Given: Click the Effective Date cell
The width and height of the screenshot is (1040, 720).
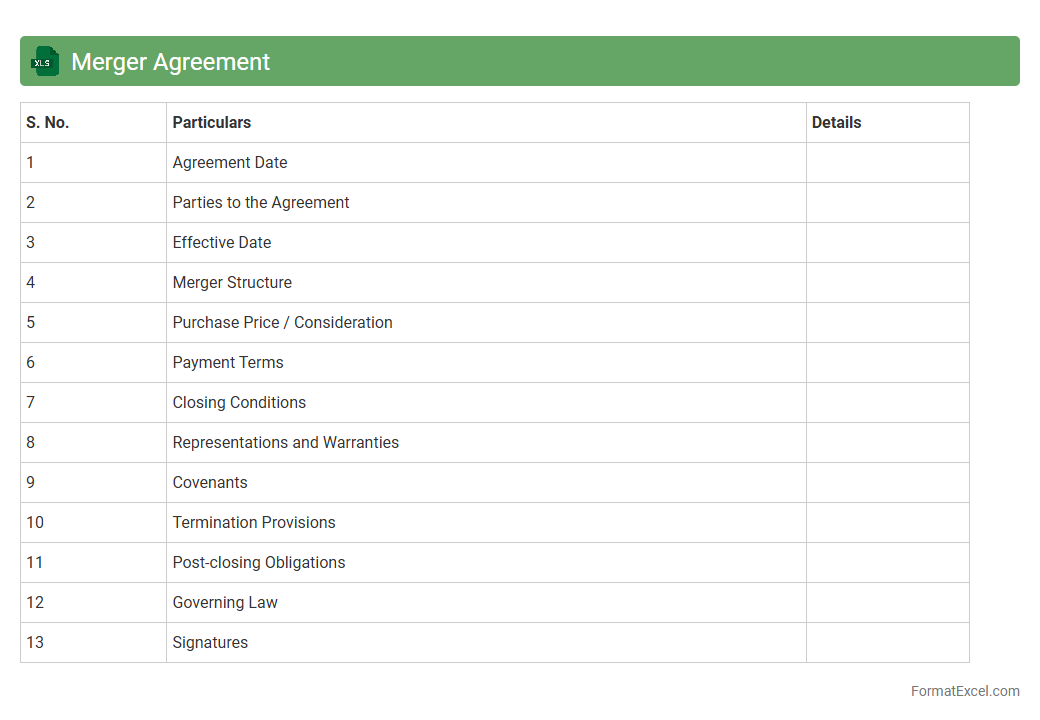Looking at the screenshot, I should tap(222, 242).
